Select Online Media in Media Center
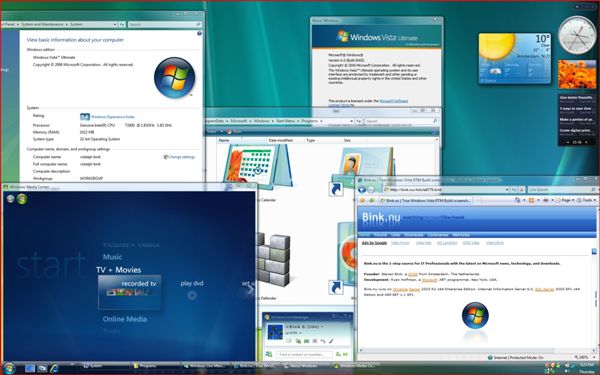The height and width of the screenshot is (375, 600). click(x=125, y=319)
